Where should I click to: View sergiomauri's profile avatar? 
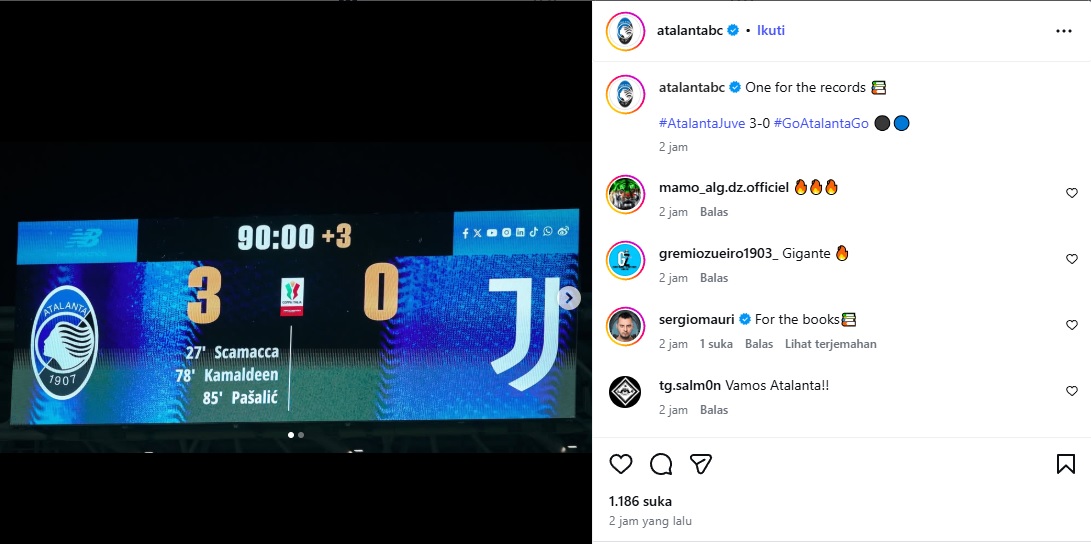pos(626,326)
